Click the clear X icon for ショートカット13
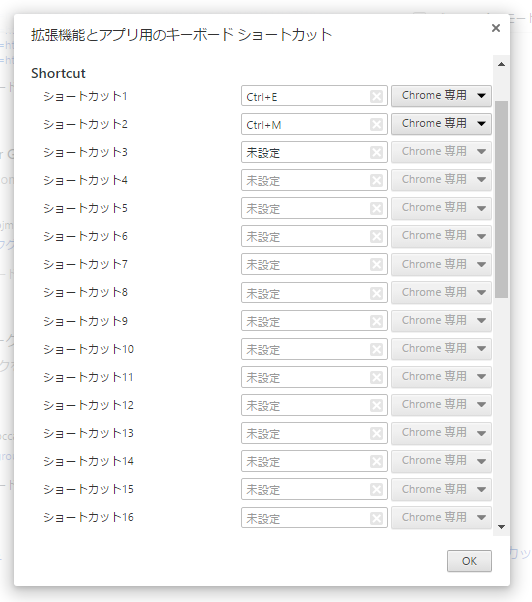532x602 pixels. pyautogui.click(x=376, y=433)
